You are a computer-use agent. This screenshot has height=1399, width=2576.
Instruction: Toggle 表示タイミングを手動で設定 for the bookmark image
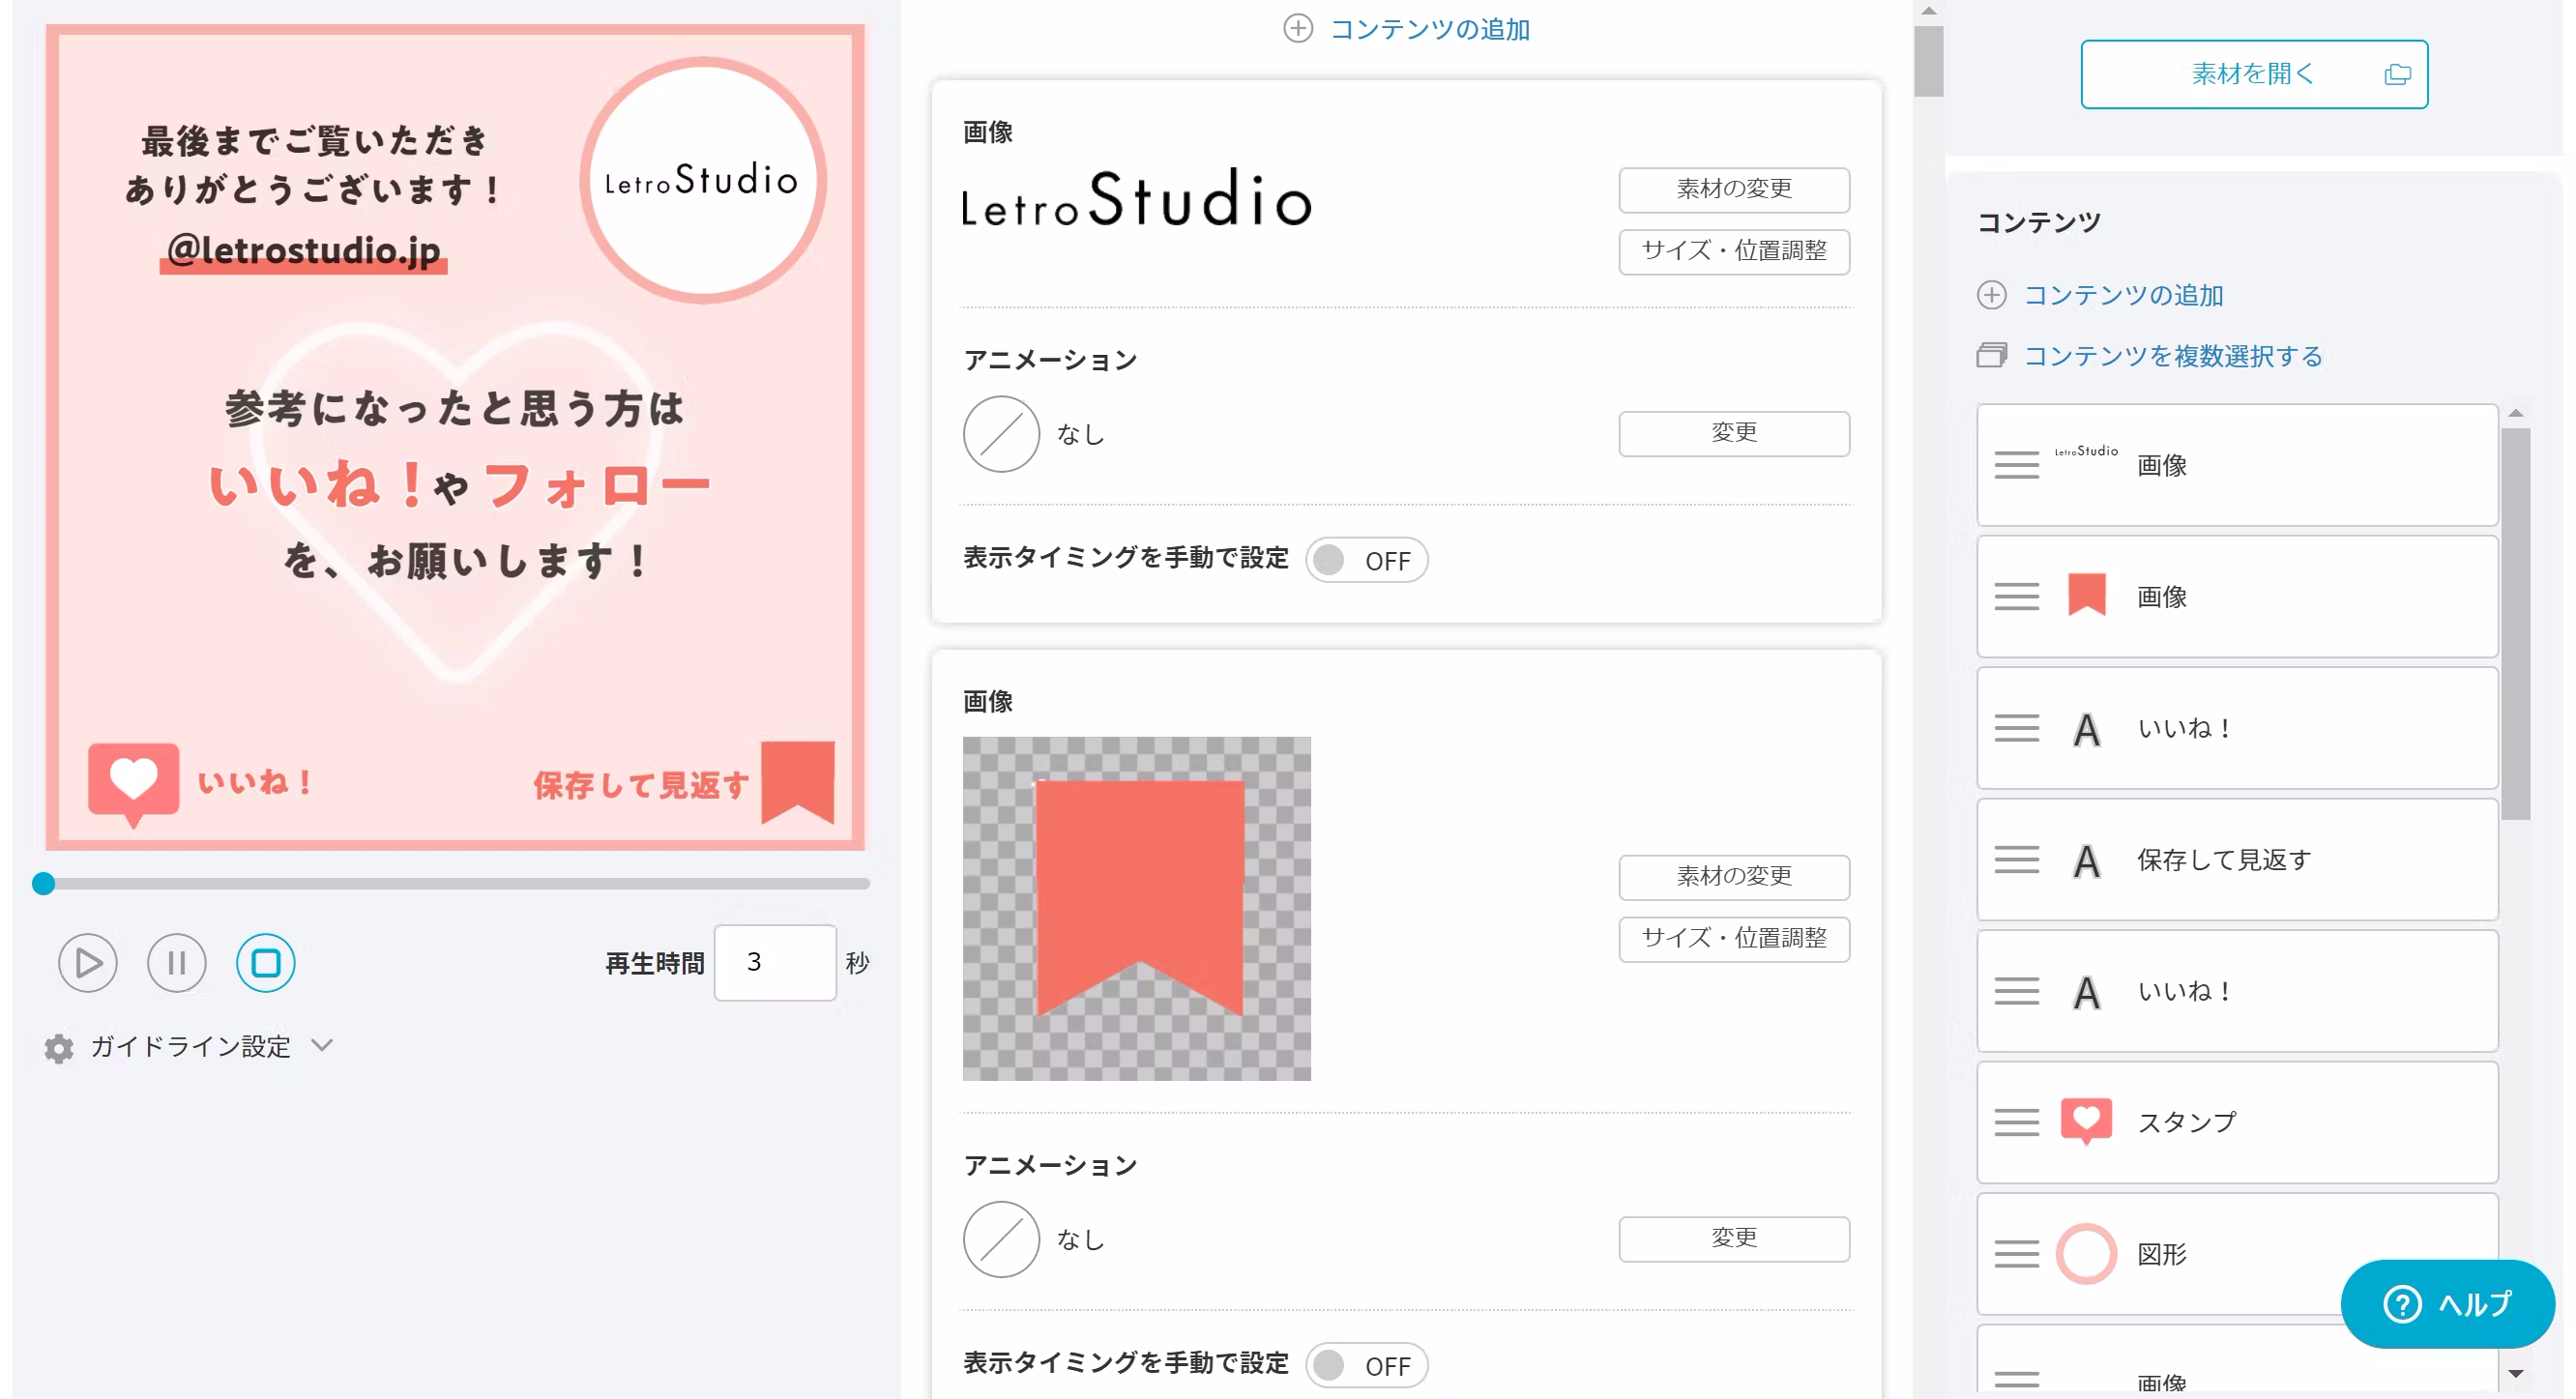pos(1366,1365)
